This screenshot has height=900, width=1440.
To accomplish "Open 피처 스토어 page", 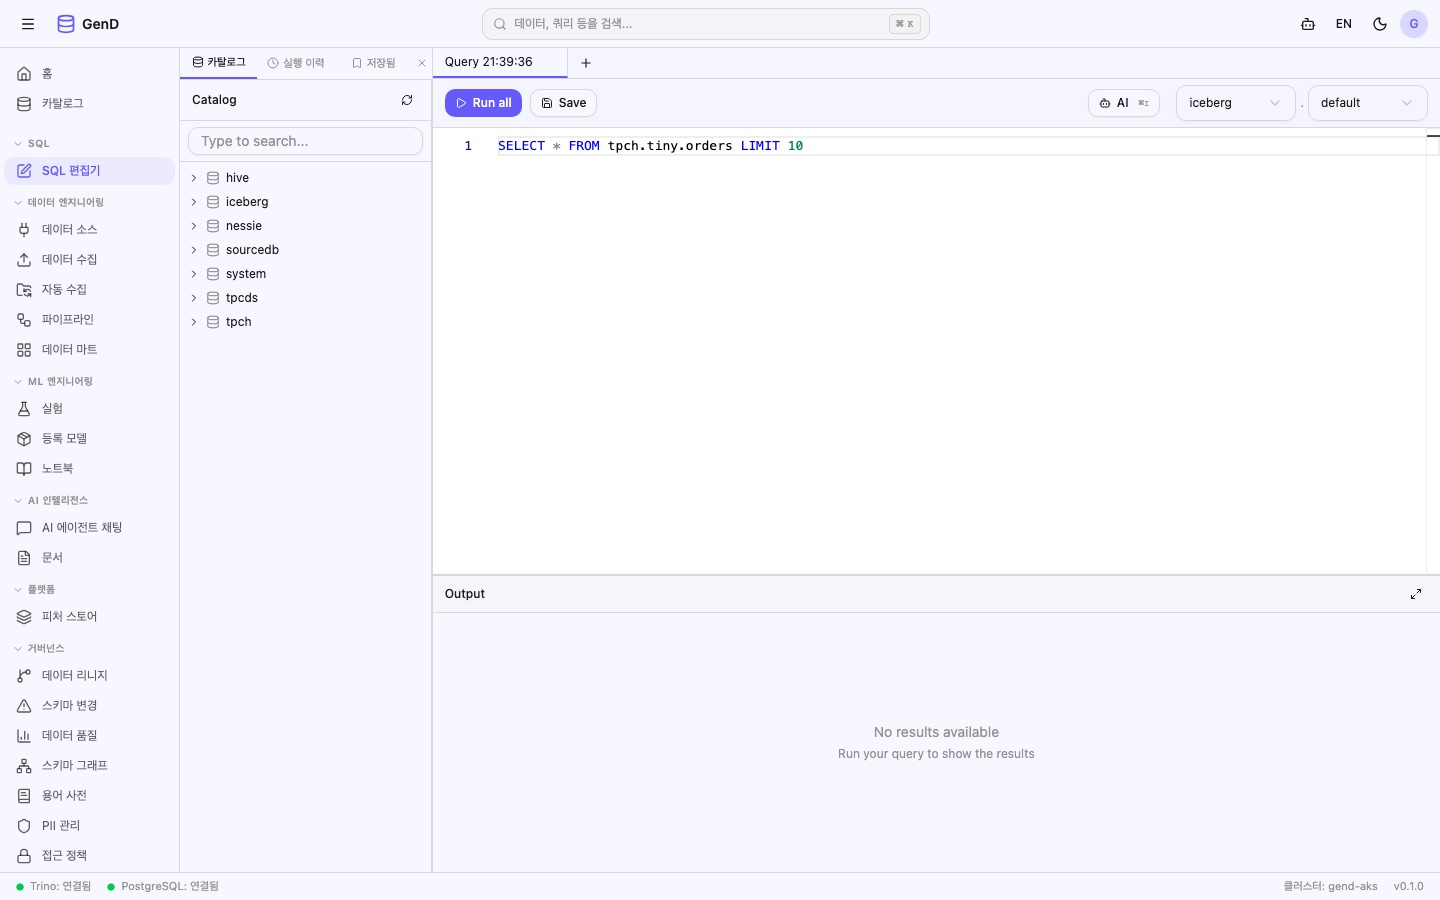I will [90, 617].
